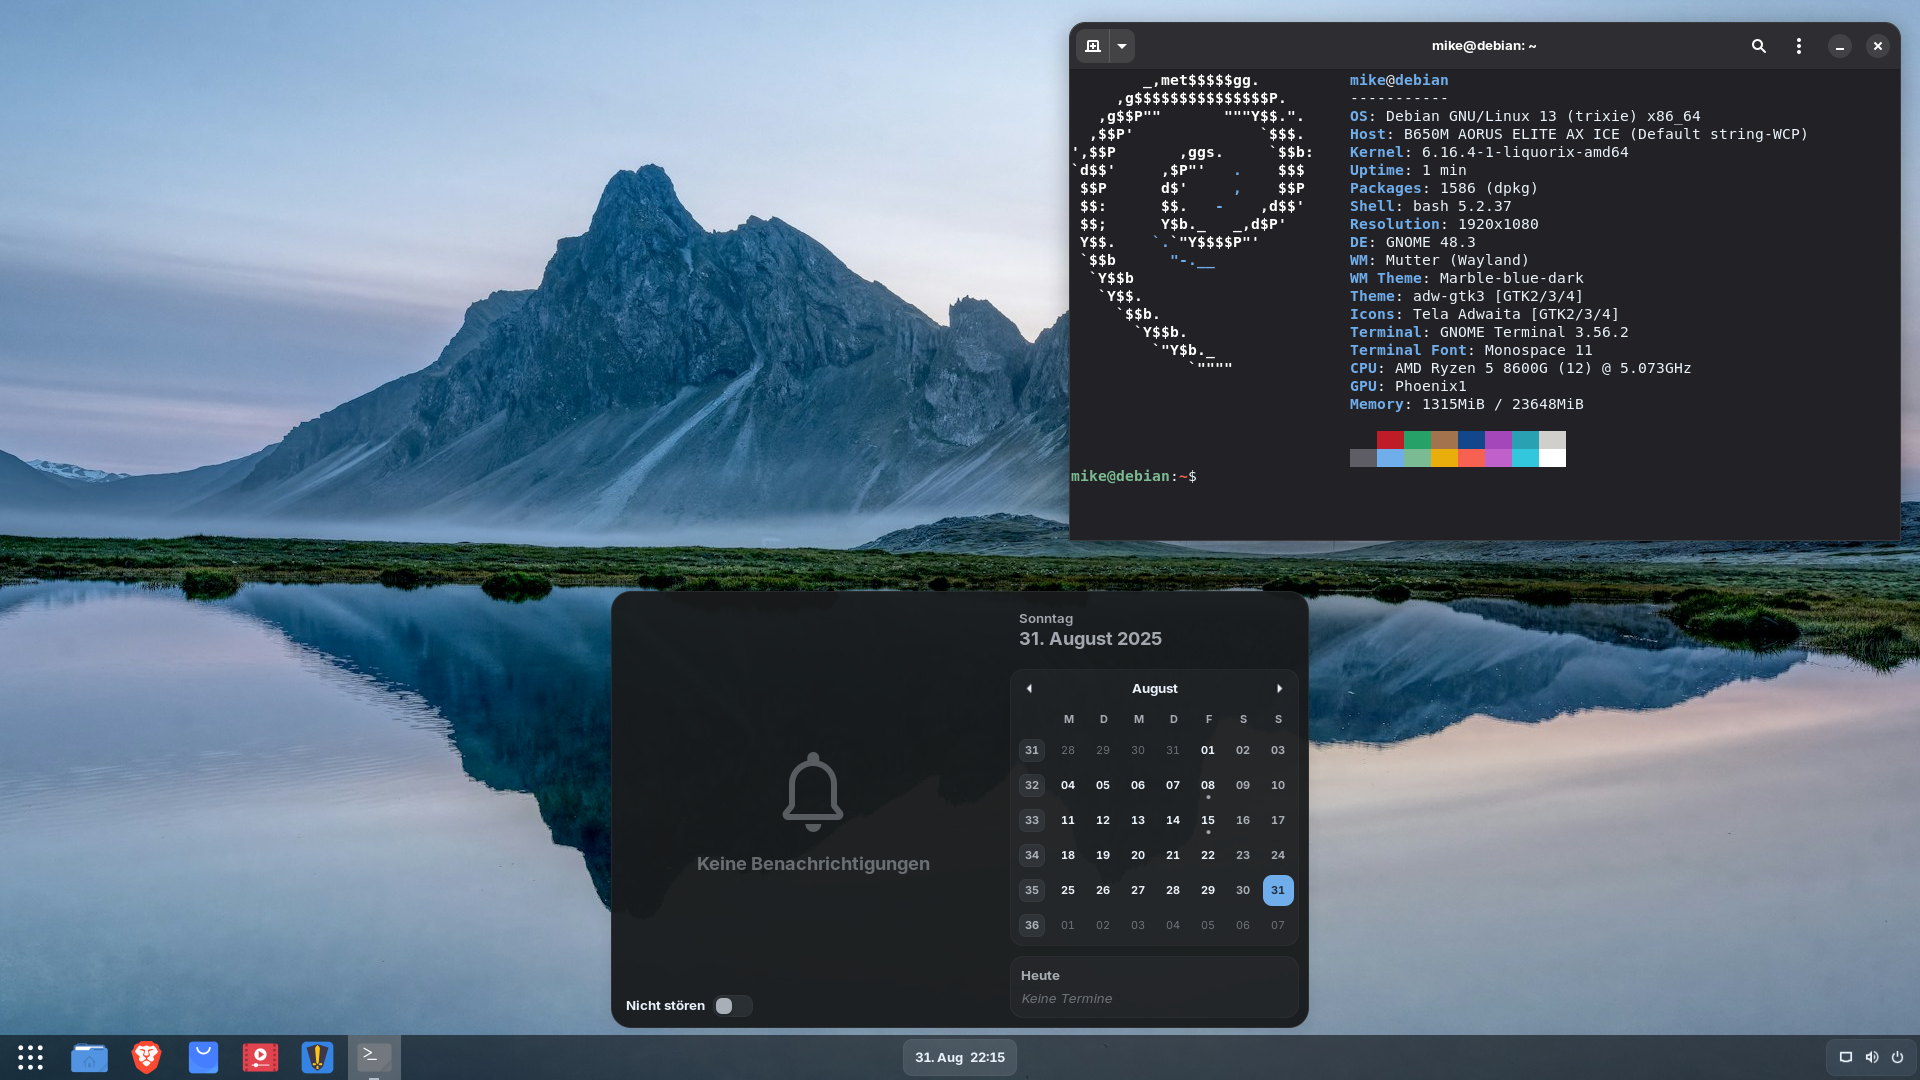Click the volume icon in system tray
The width and height of the screenshot is (1920, 1080).
(1872, 1057)
